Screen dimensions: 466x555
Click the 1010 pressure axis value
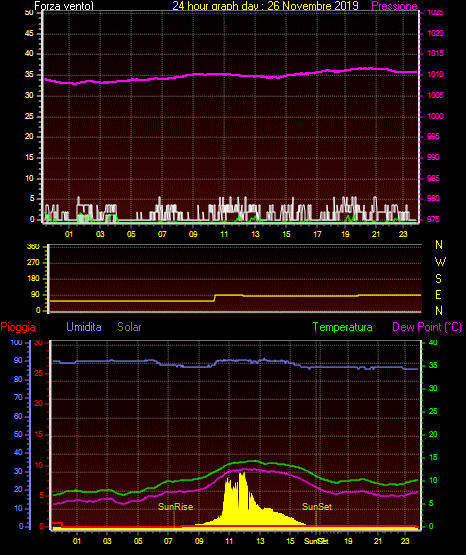coord(435,74)
